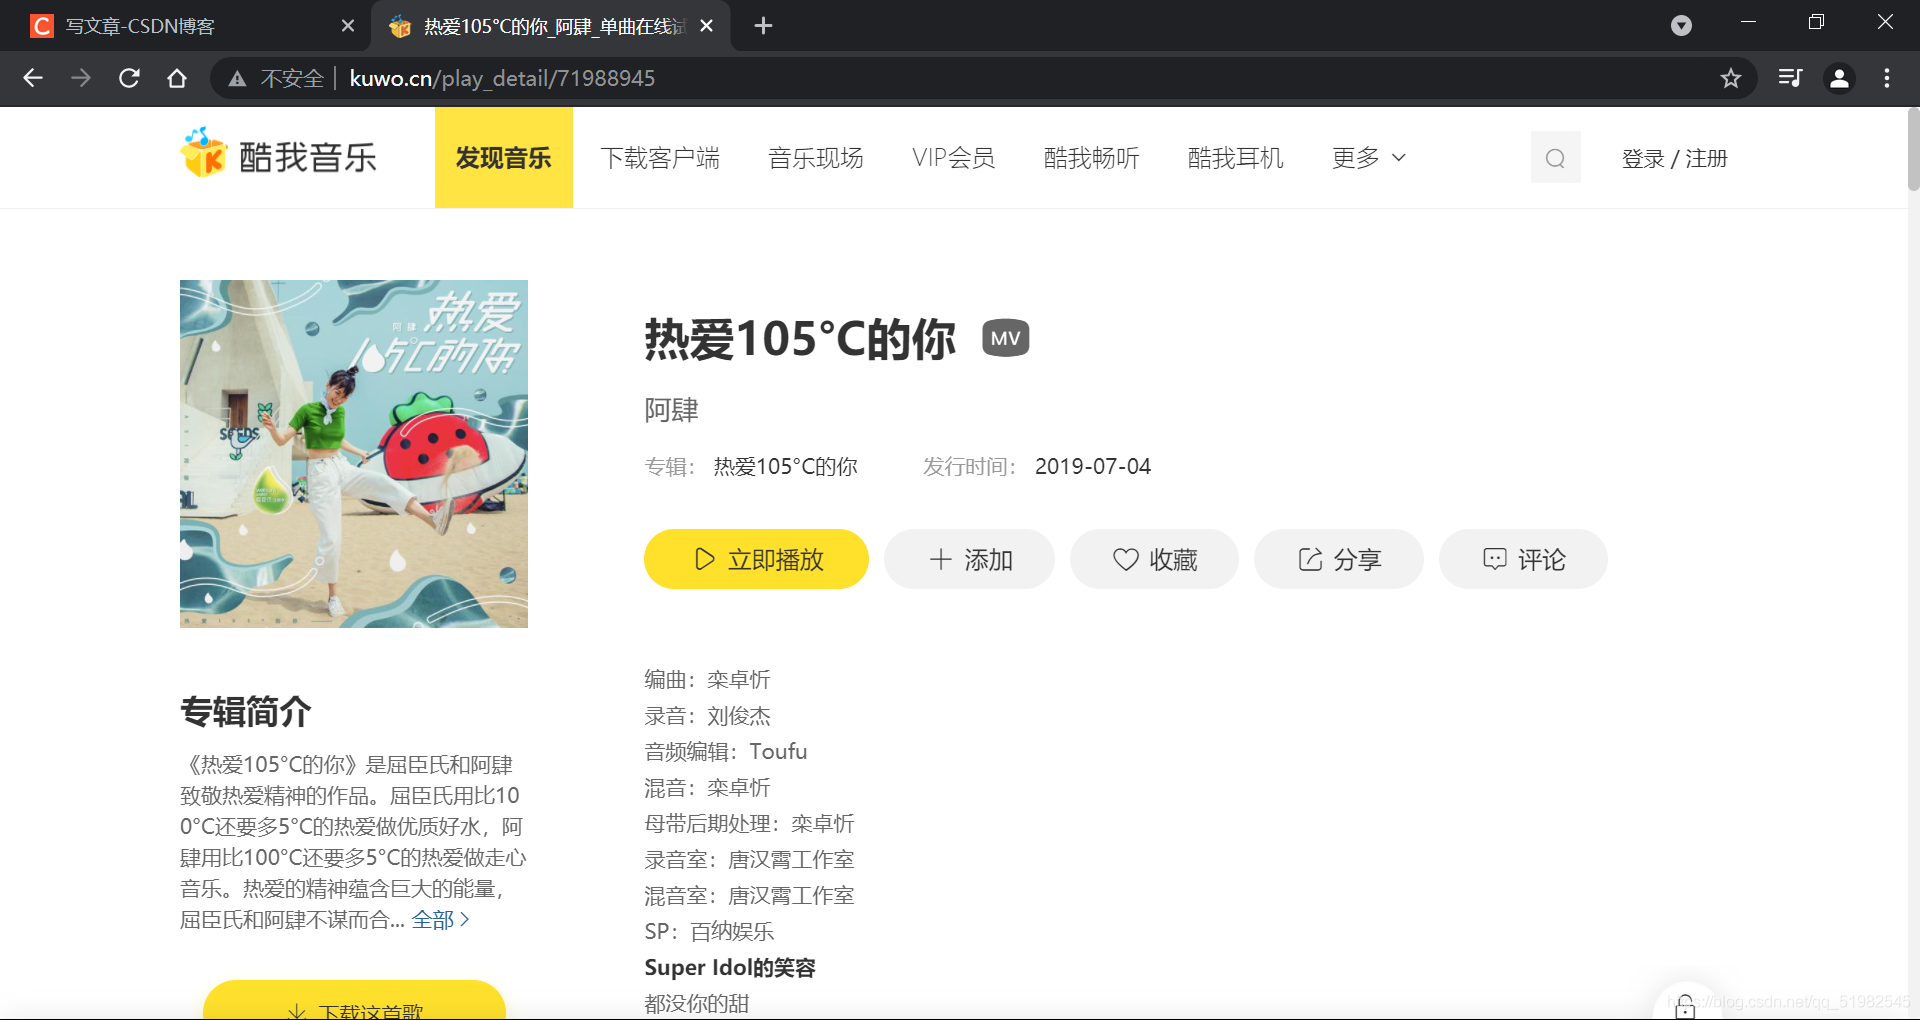Open a new browser tab

click(763, 26)
